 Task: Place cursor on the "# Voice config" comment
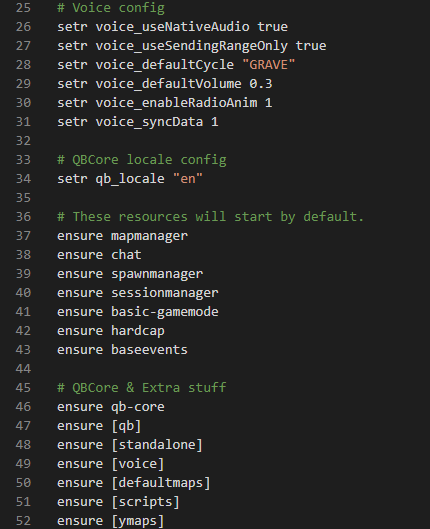click(111, 8)
